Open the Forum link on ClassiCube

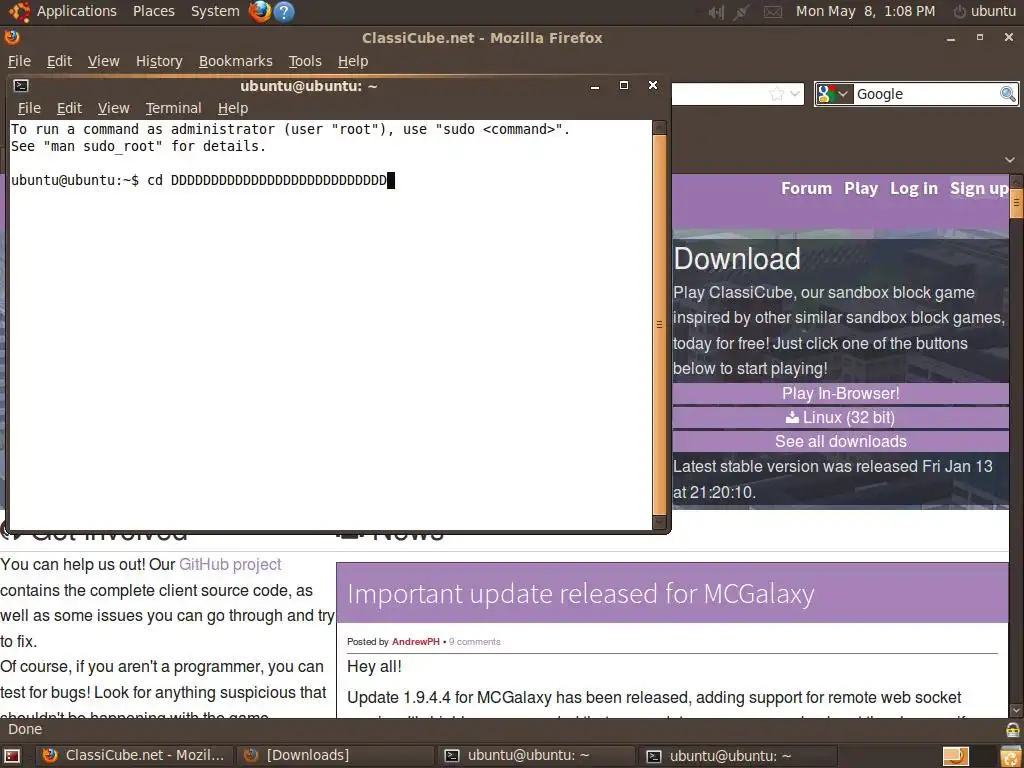[807, 189]
